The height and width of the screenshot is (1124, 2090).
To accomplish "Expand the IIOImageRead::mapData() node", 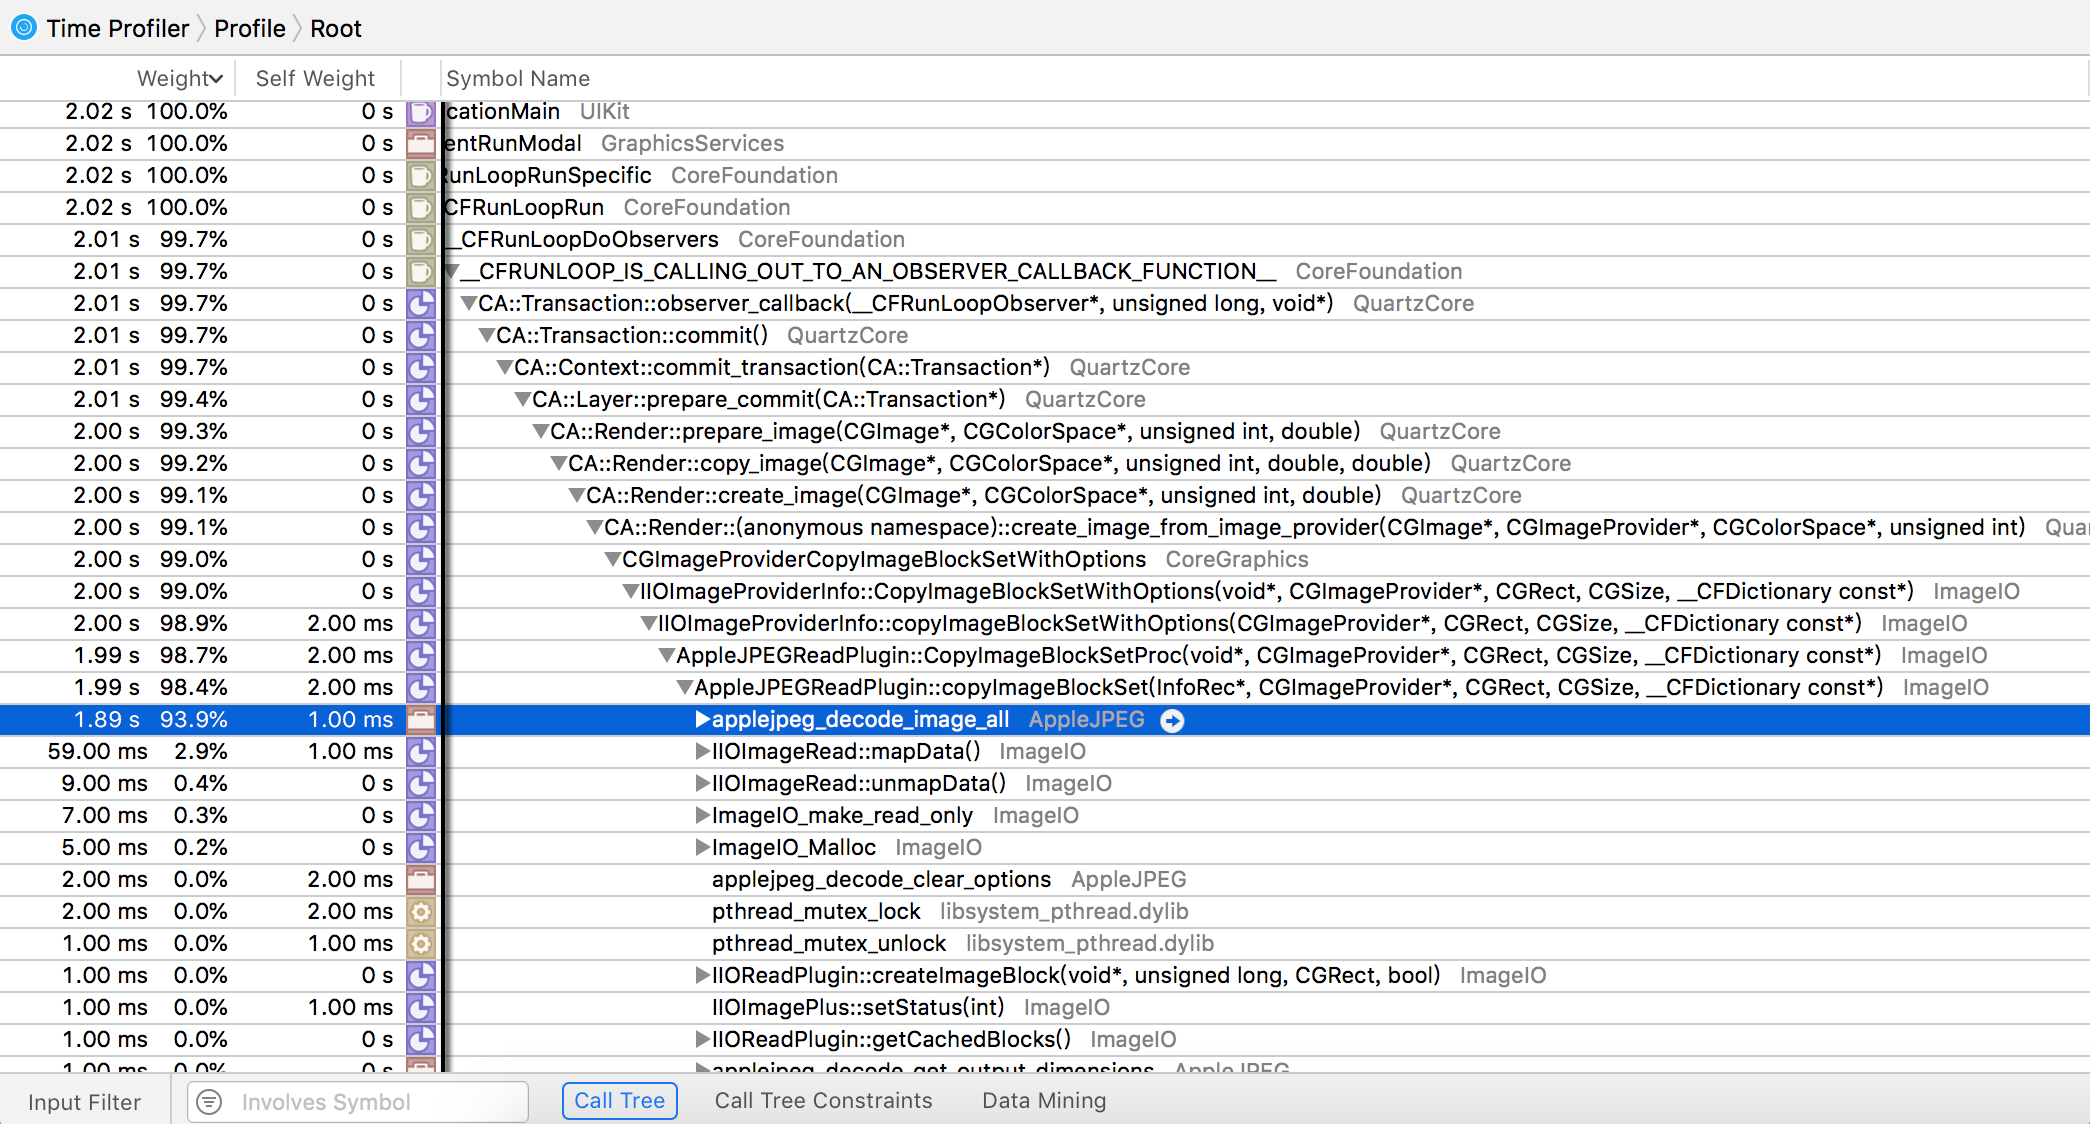I will point(702,752).
